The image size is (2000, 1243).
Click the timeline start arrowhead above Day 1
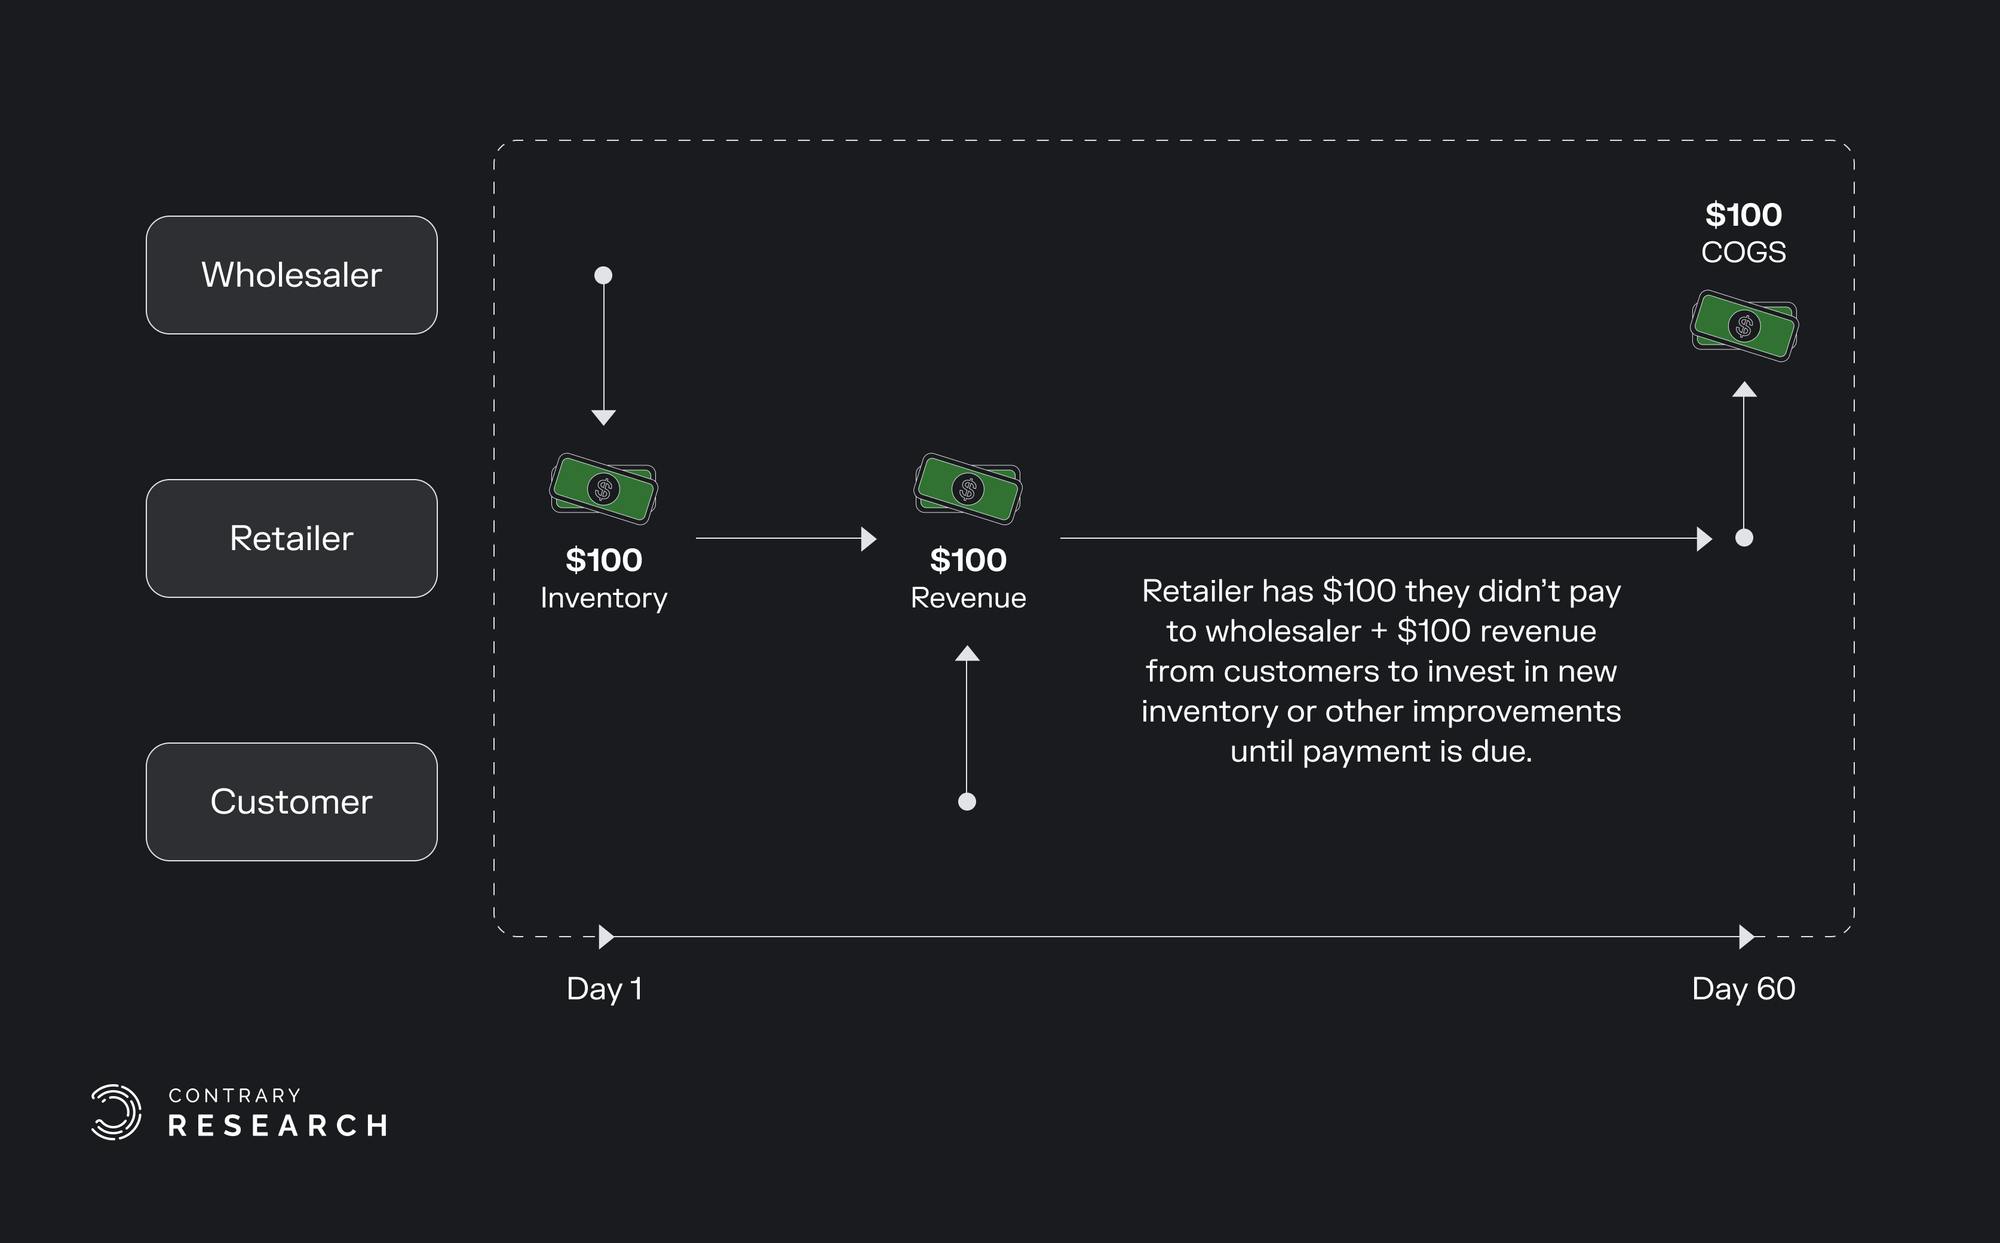pyautogui.click(x=606, y=937)
